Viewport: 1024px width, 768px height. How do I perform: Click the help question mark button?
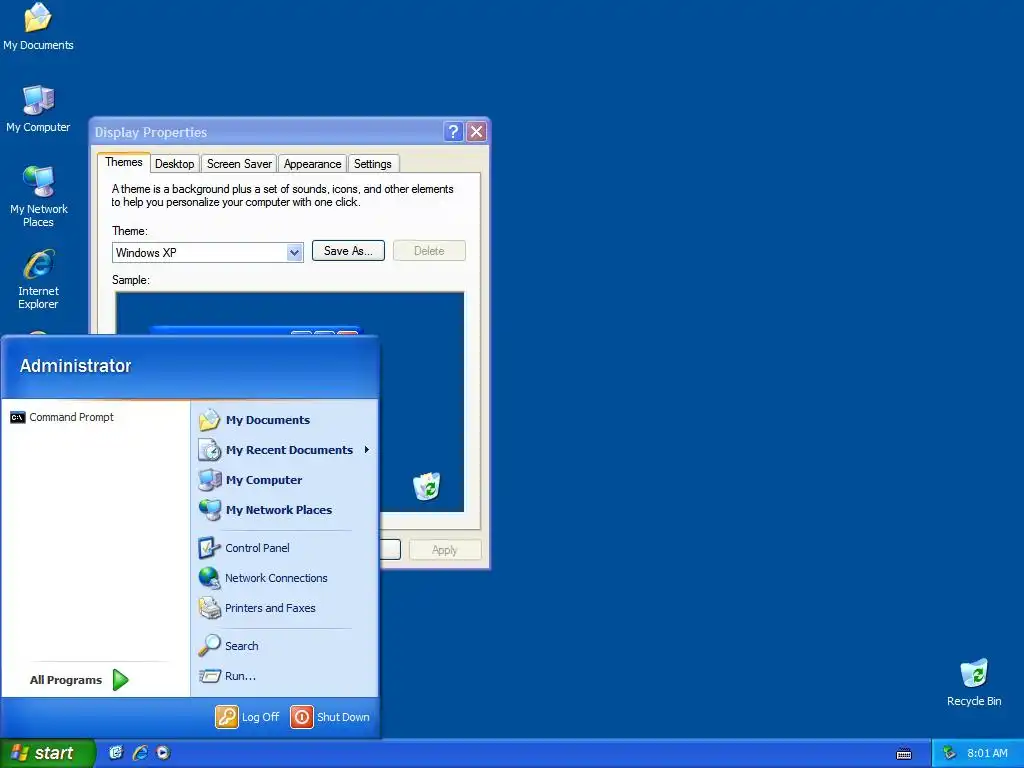pyautogui.click(x=453, y=132)
